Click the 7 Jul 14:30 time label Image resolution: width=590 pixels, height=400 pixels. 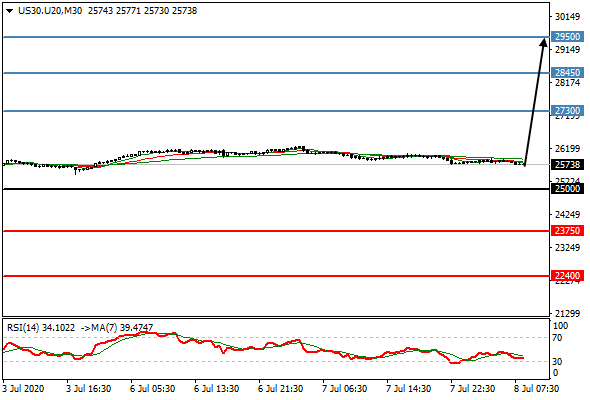pos(408,388)
